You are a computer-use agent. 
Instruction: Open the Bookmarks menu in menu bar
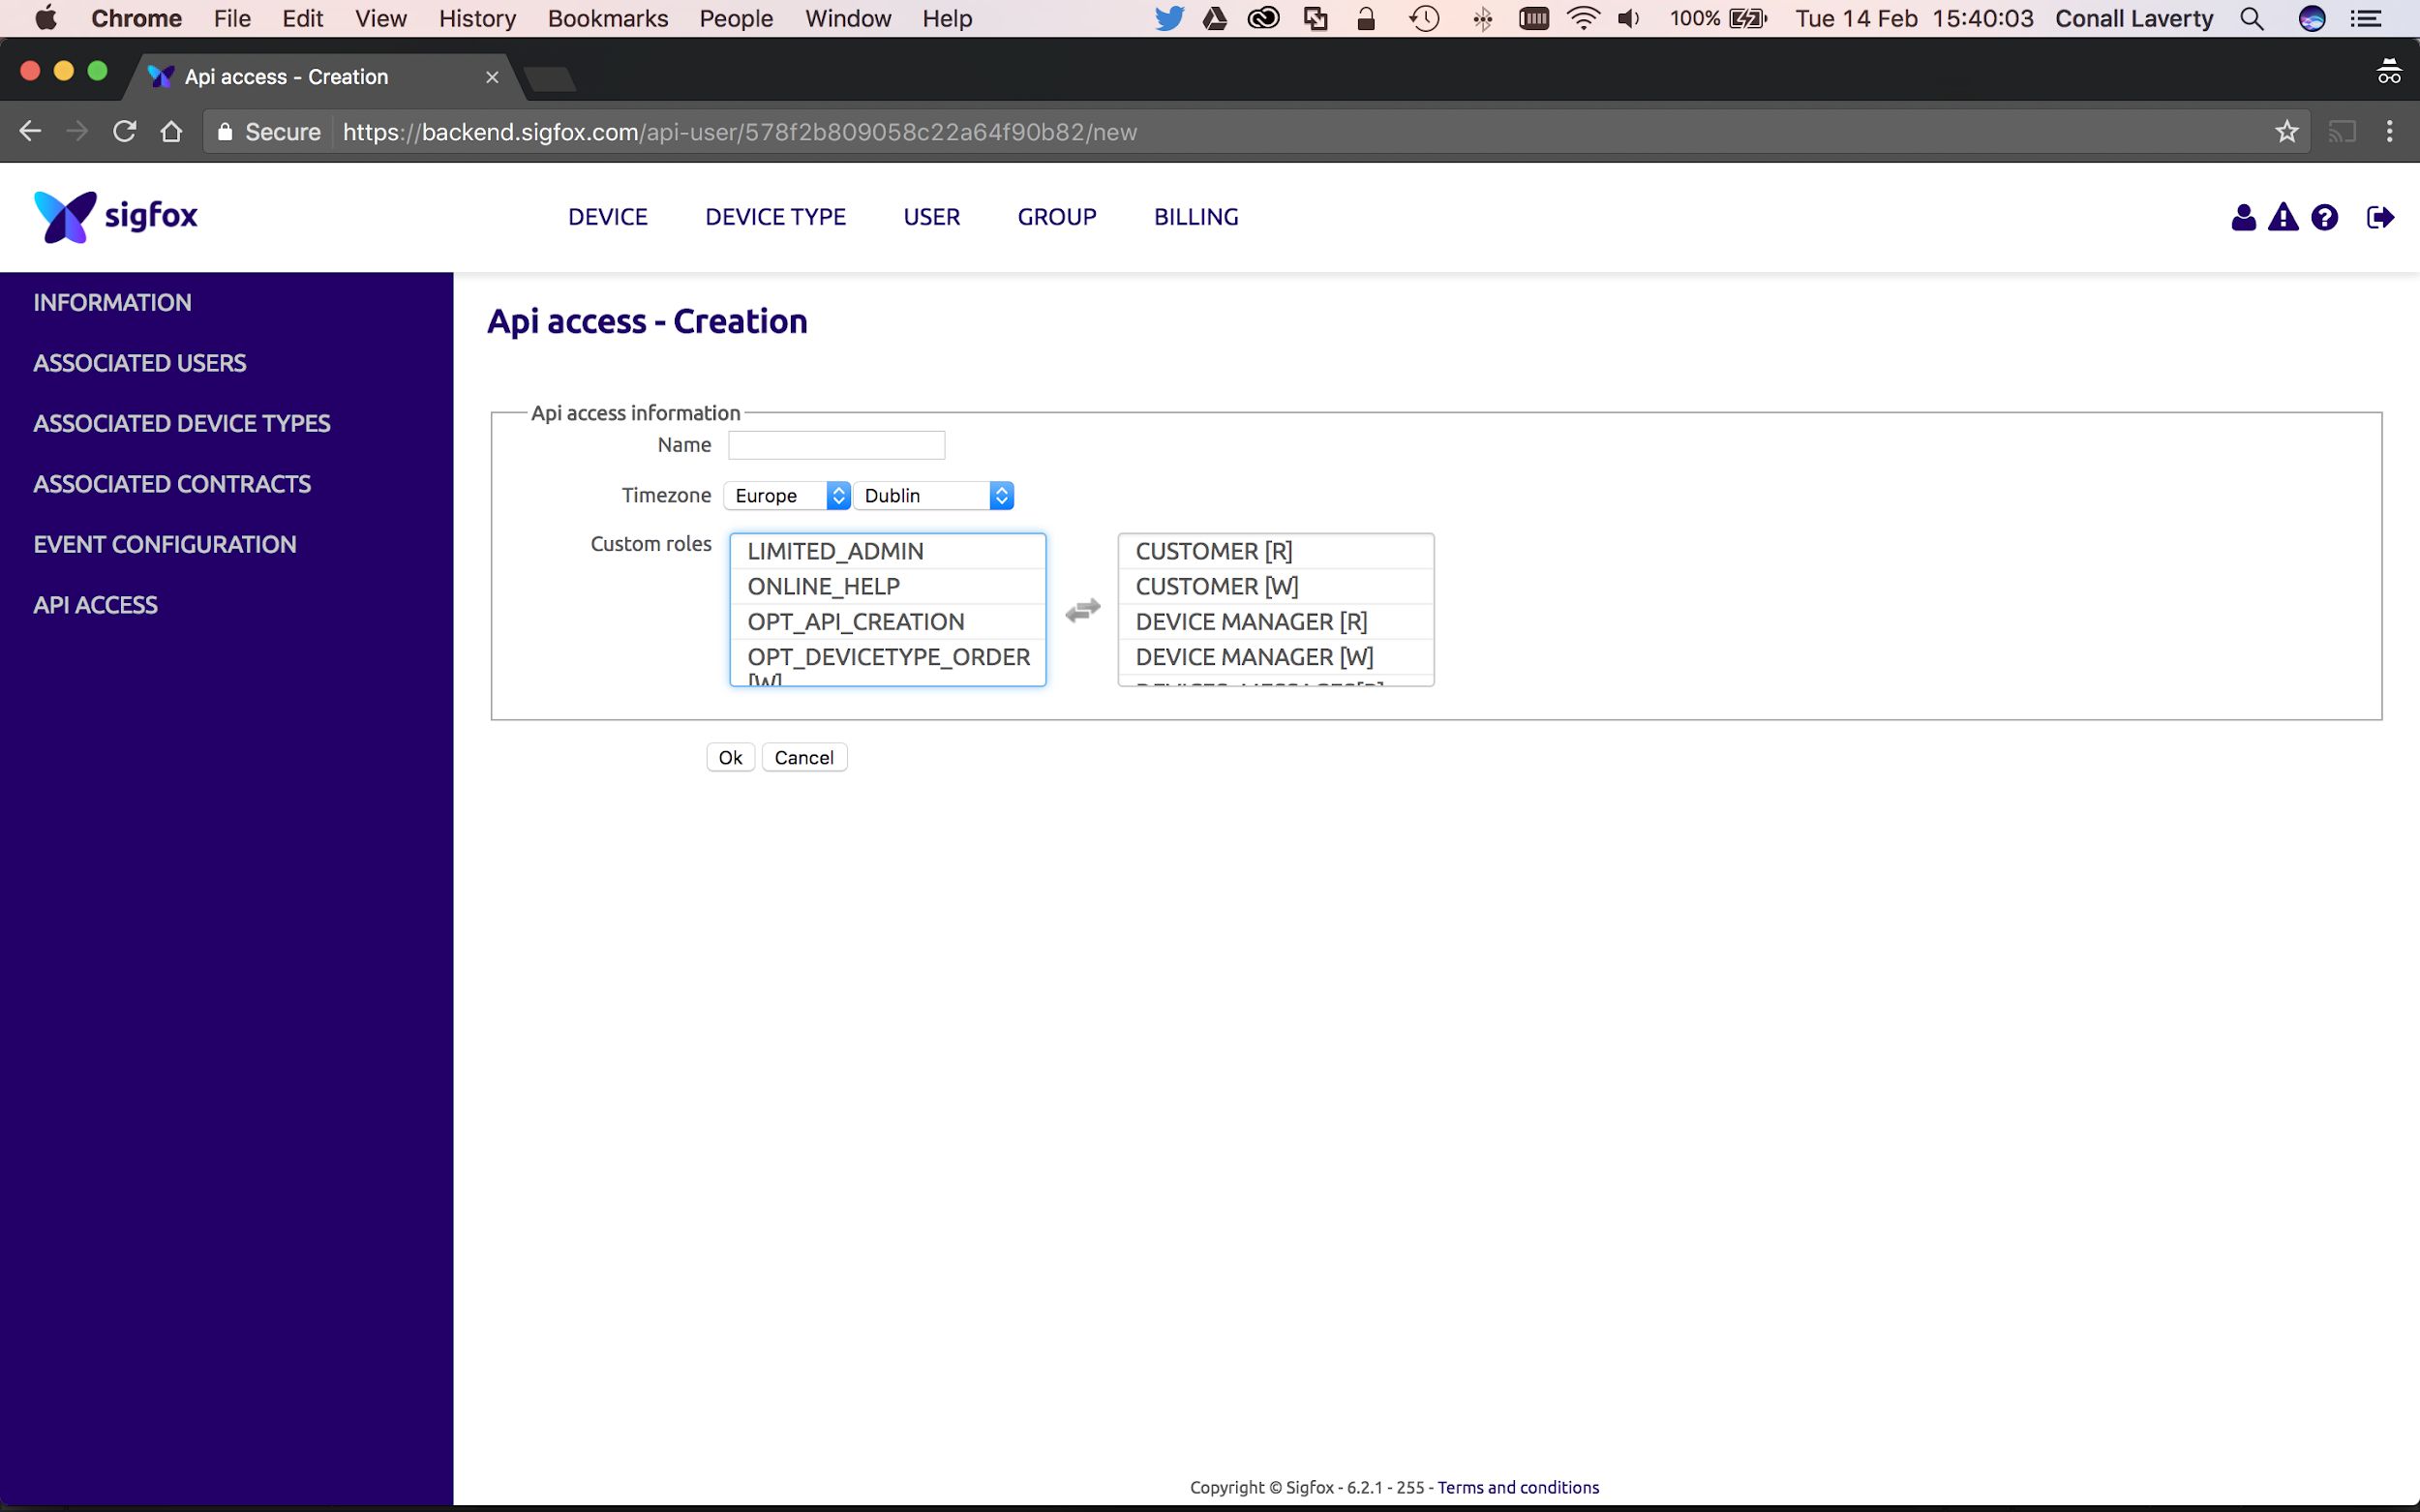608,18
